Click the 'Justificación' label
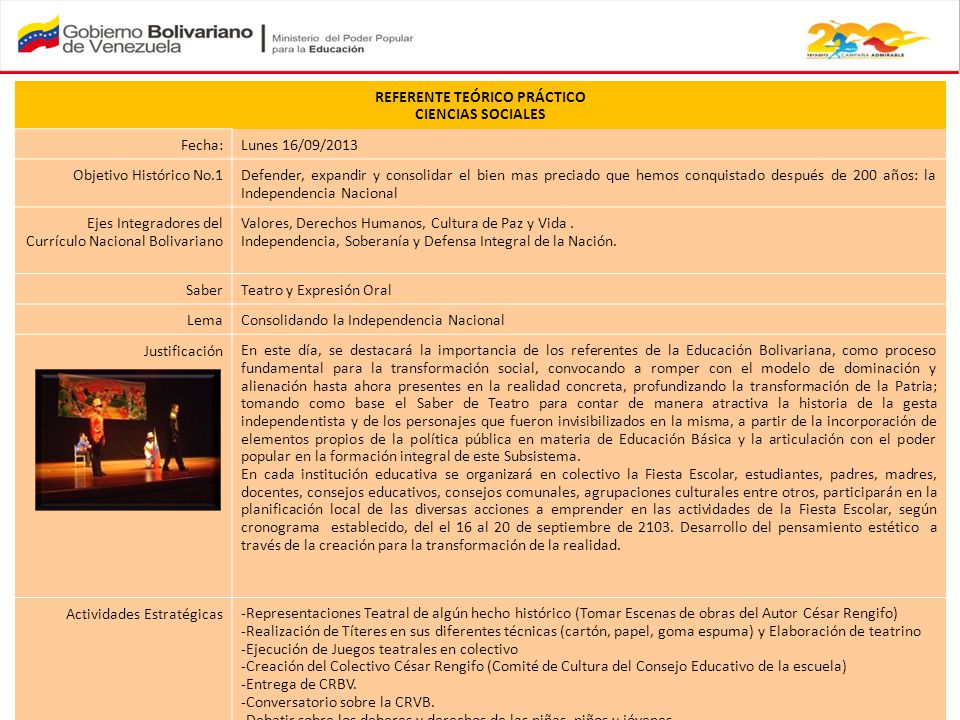This screenshot has width=960, height=720. [x=183, y=351]
